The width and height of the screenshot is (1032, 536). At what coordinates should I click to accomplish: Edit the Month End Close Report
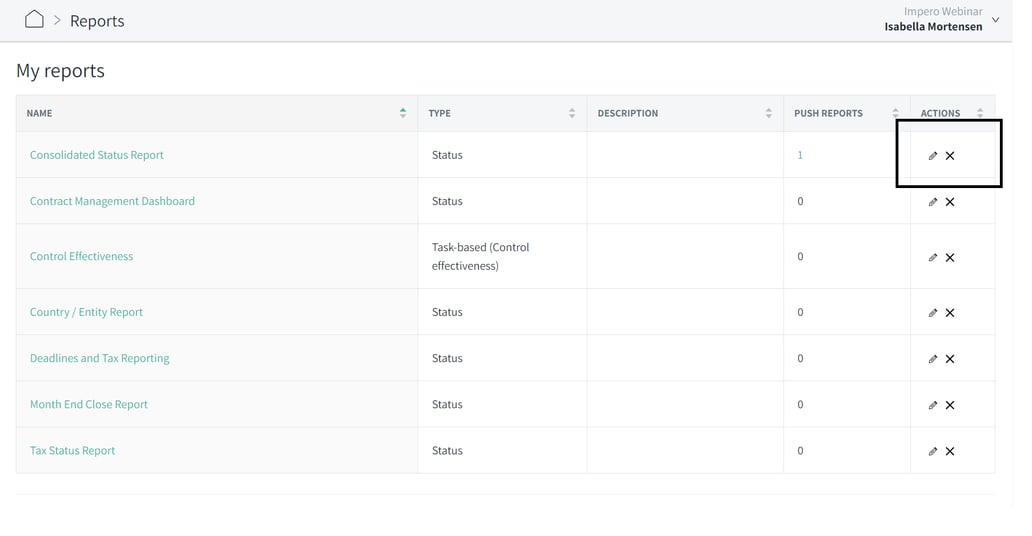(x=932, y=405)
